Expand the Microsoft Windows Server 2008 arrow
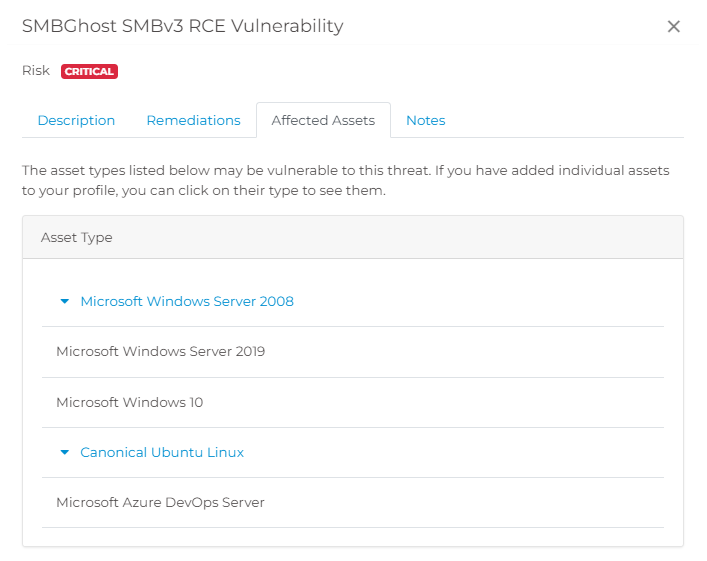Screen dimensions: 707x561 point(64,301)
